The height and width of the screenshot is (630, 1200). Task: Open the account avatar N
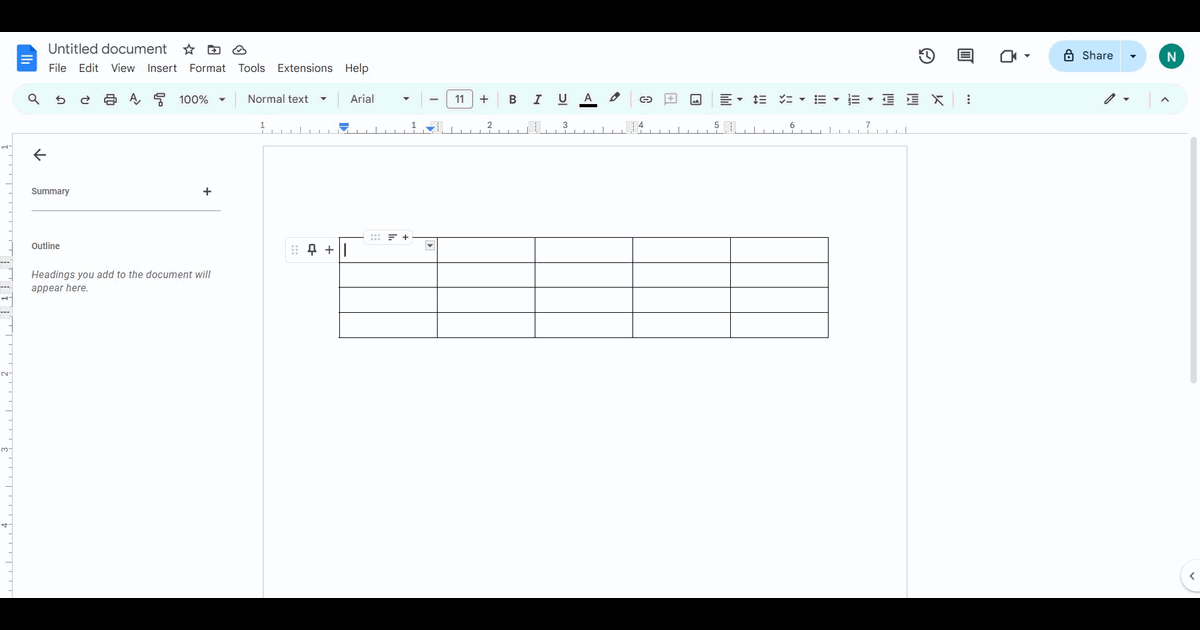[1171, 56]
